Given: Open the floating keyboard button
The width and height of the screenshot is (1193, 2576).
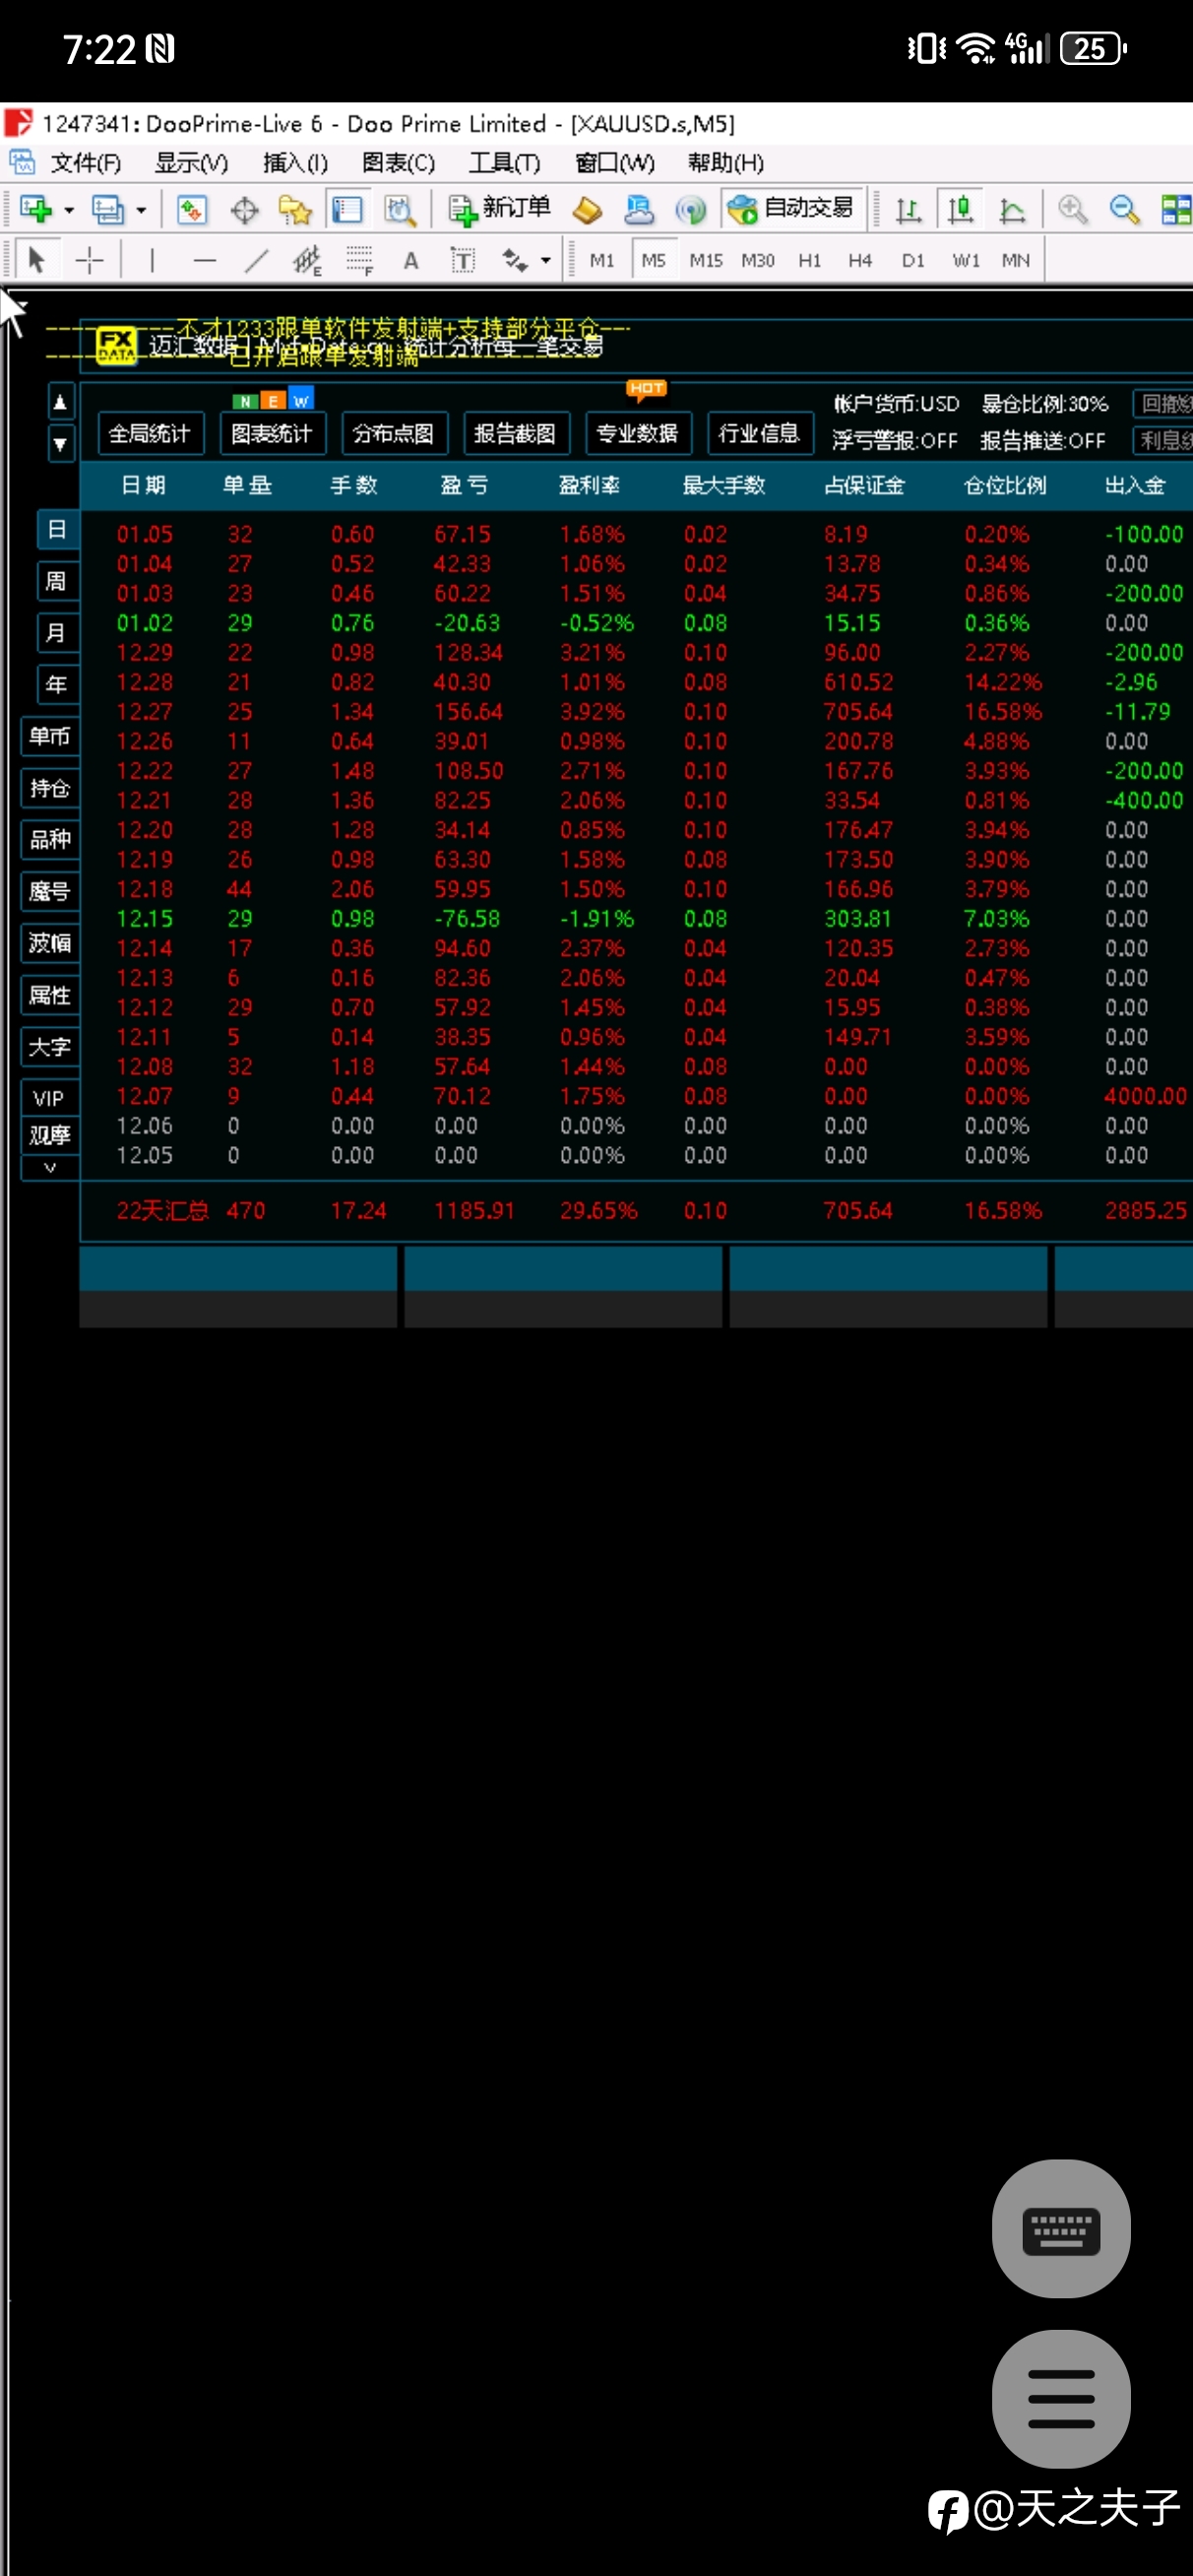Looking at the screenshot, I should click(x=1061, y=2229).
